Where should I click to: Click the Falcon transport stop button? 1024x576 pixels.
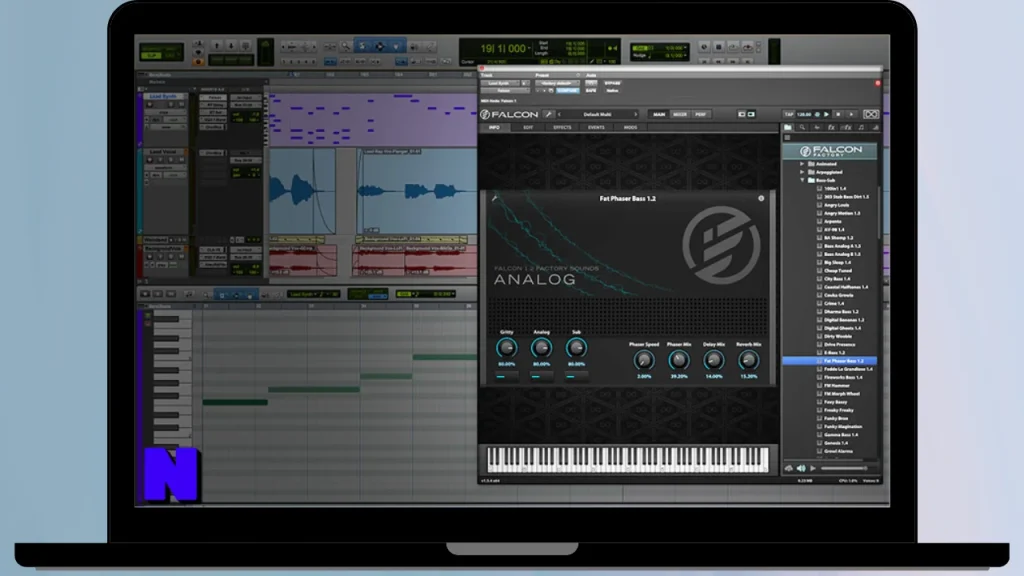[839, 114]
